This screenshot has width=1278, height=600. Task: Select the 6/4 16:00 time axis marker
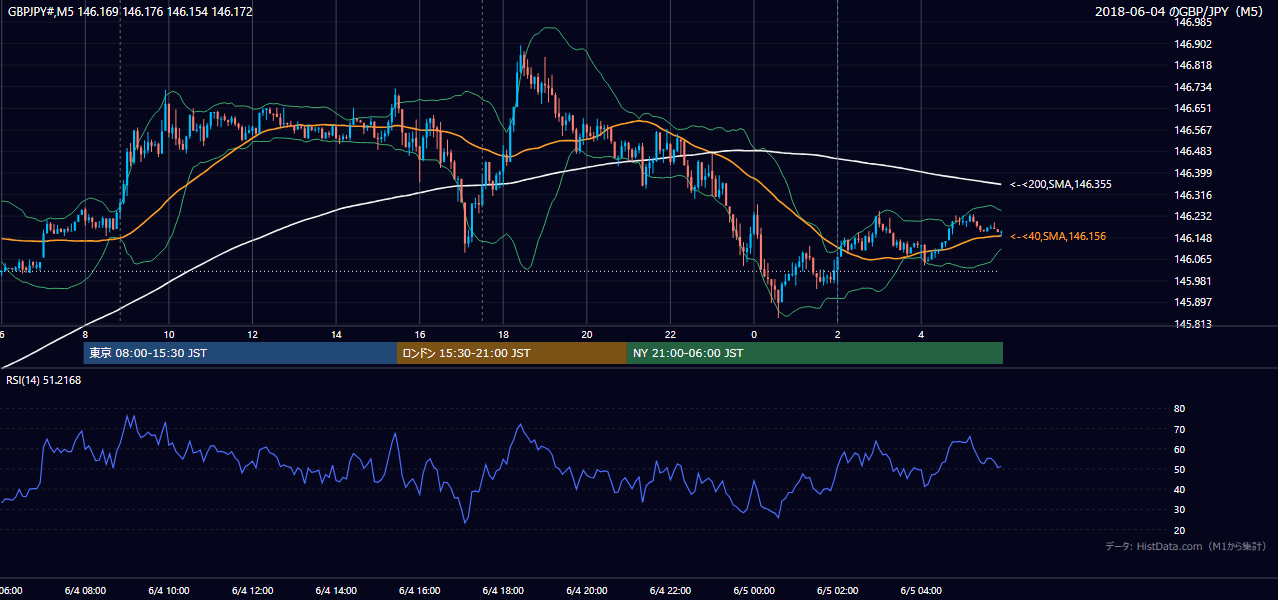(420, 591)
